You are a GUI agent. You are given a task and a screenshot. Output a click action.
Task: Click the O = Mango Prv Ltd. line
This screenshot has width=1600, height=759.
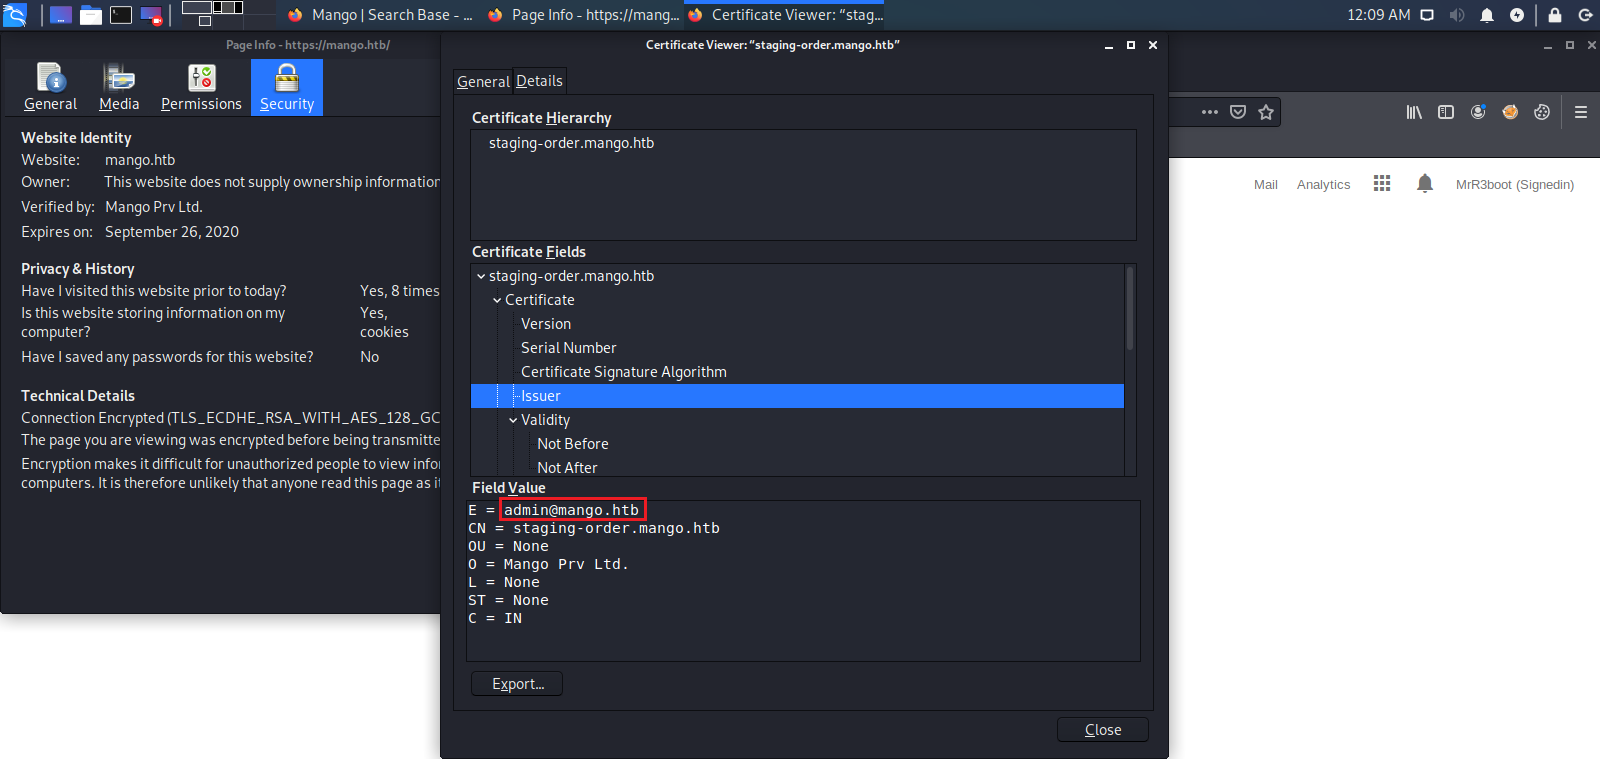pyautogui.click(x=548, y=564)
